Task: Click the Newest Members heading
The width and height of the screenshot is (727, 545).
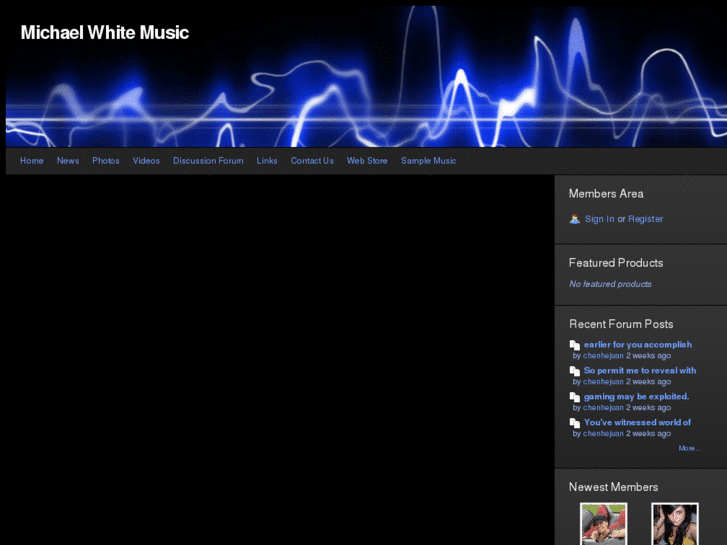Action: pyautogui.click(x=613, y=487)
